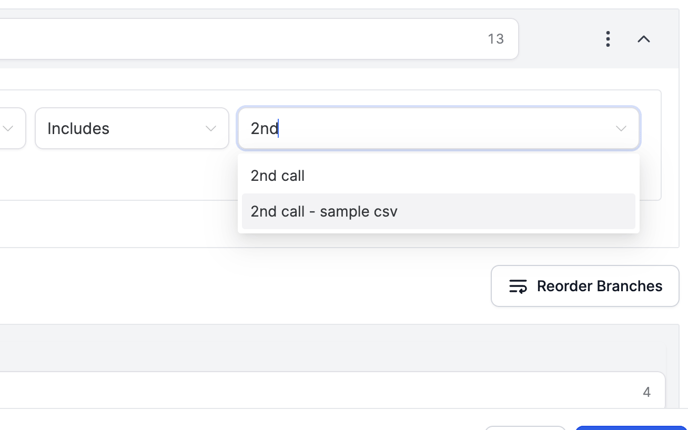Image resolution: width=688 pixels, height=430 pixels.
Task: Focus the lower field showing 4 counter
Action: coord(300,392)
